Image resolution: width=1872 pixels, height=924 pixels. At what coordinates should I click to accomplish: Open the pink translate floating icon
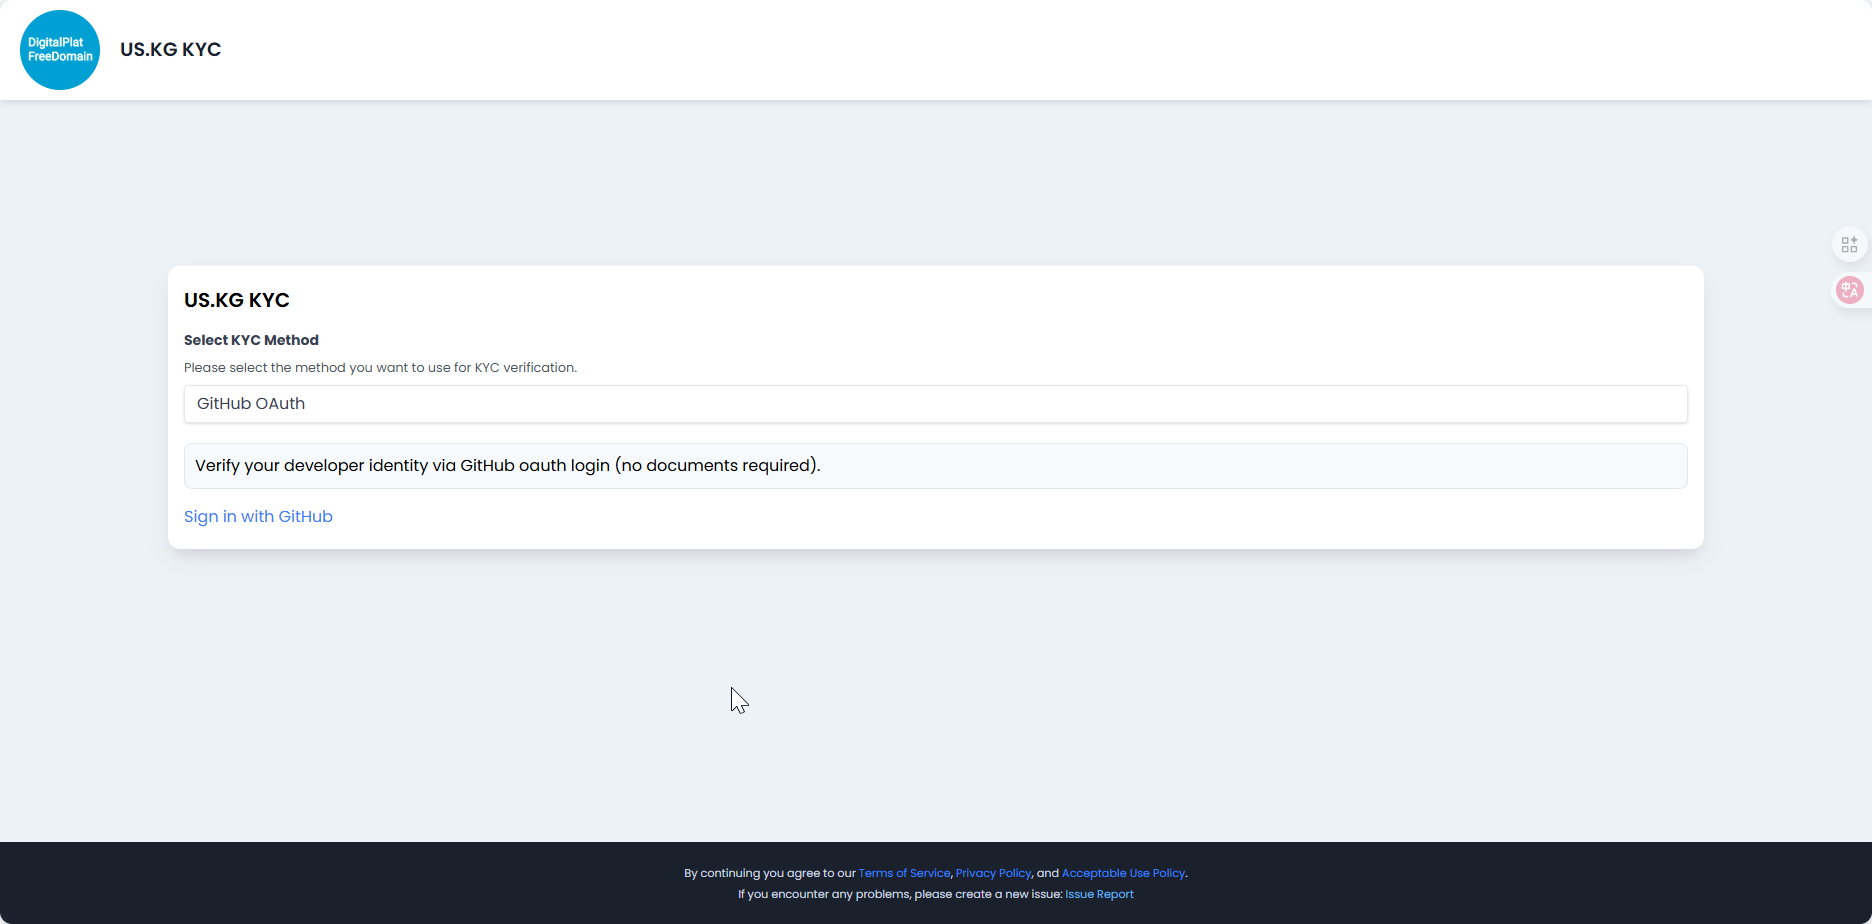tap(1850, 290)
